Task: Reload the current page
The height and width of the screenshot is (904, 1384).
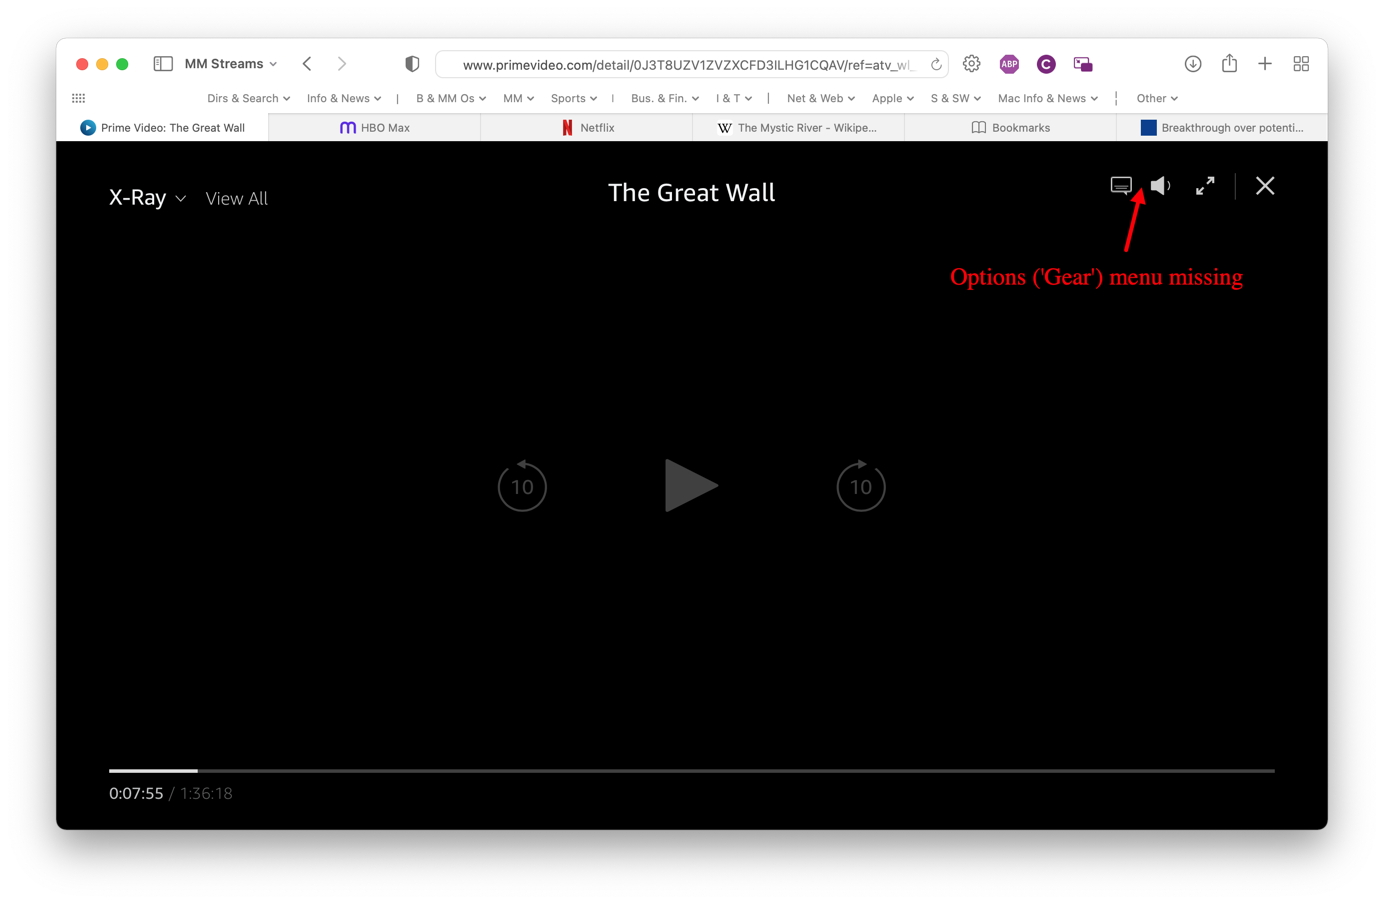Action: pyautogui.click(x=936, y=65)
